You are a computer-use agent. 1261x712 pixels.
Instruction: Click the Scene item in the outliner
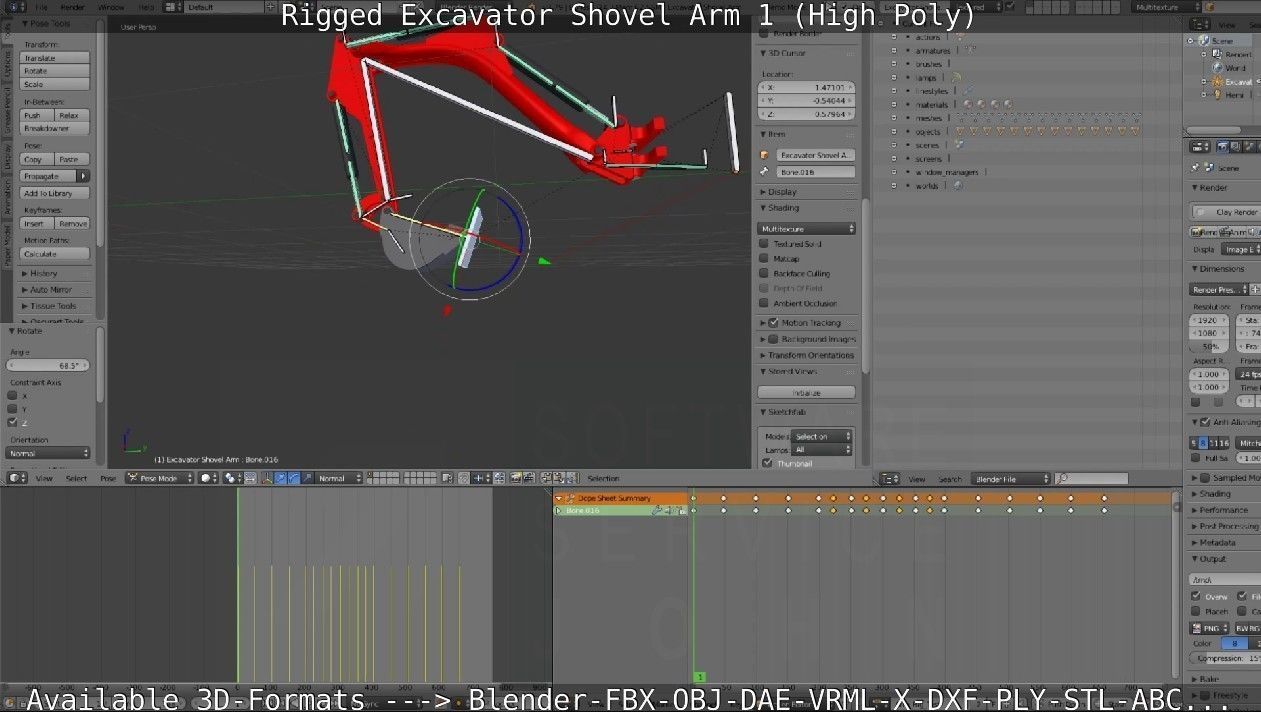pos(1222,41)
